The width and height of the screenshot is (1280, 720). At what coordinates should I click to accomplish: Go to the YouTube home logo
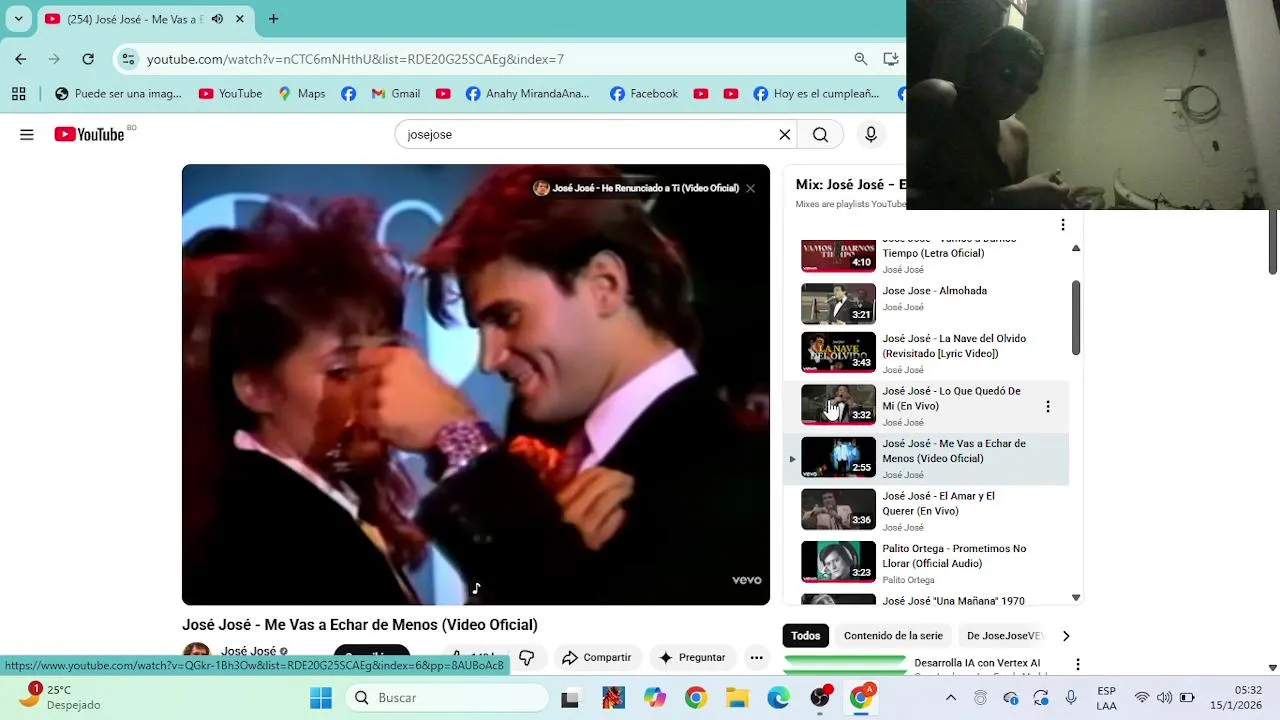[90, 134]
